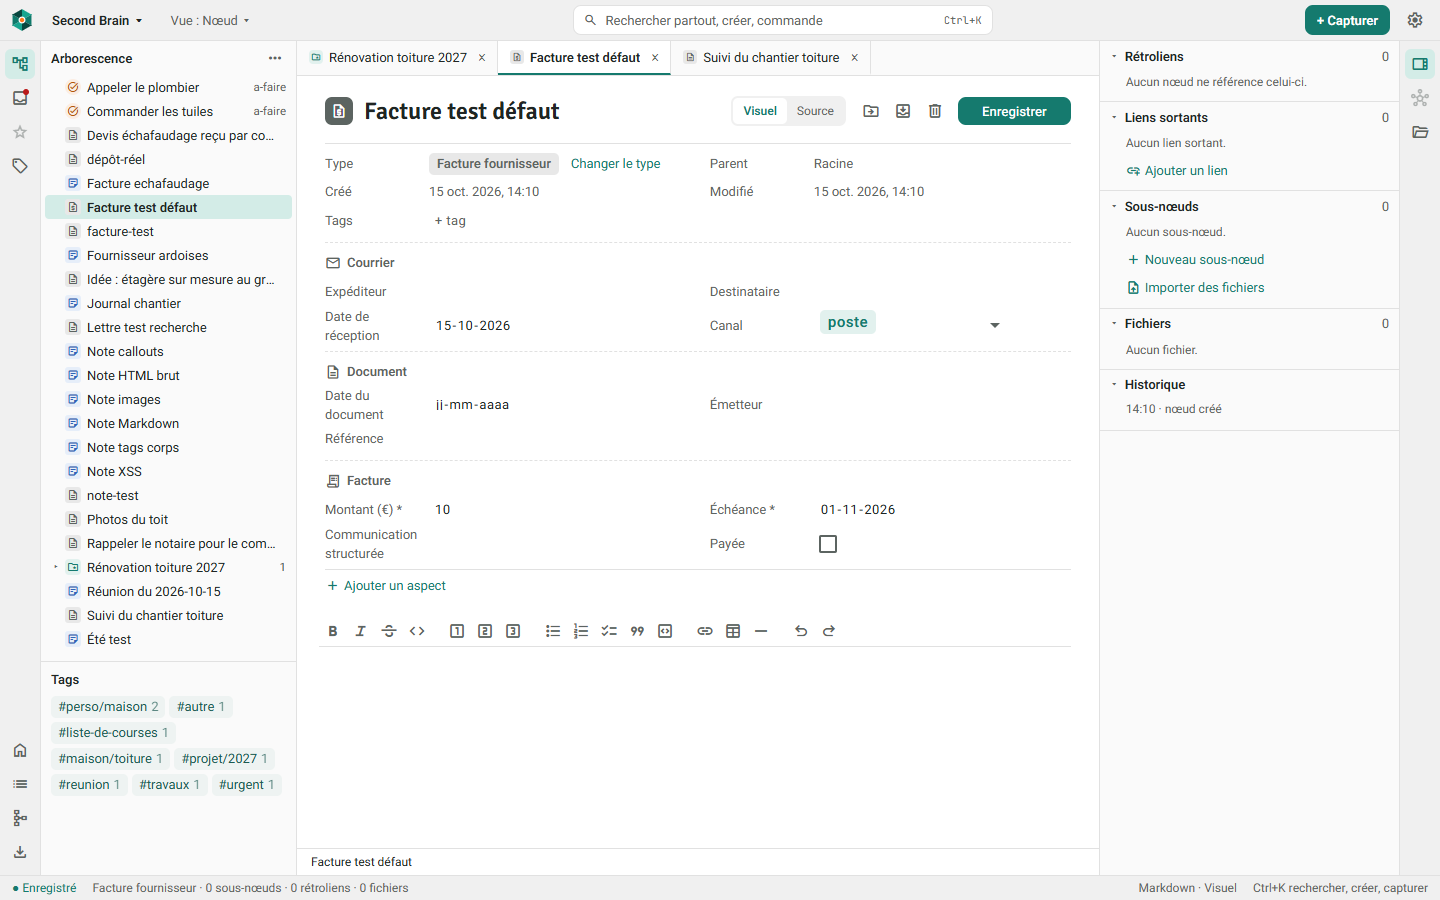Apply Heading 3 style
Image resolution: width=1440 pixels, height=900 pixels.
coord(513,631)
